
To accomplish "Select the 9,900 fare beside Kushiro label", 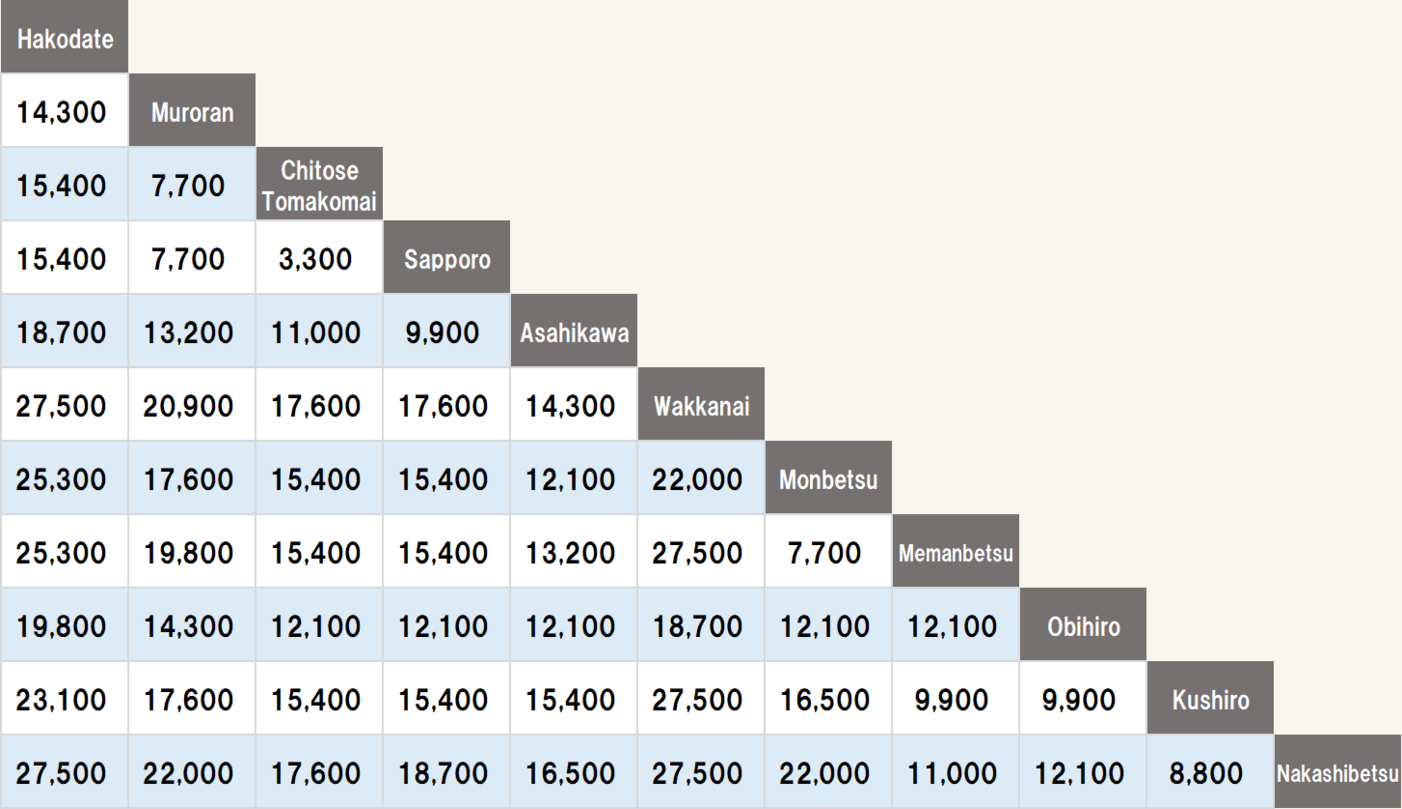I will pos(1079,699).
